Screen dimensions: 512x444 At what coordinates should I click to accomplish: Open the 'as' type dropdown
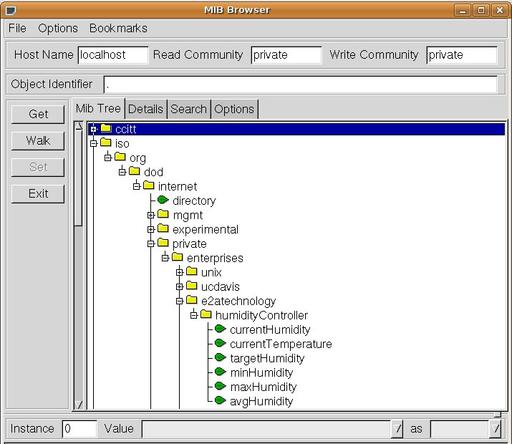pos(495,428)
